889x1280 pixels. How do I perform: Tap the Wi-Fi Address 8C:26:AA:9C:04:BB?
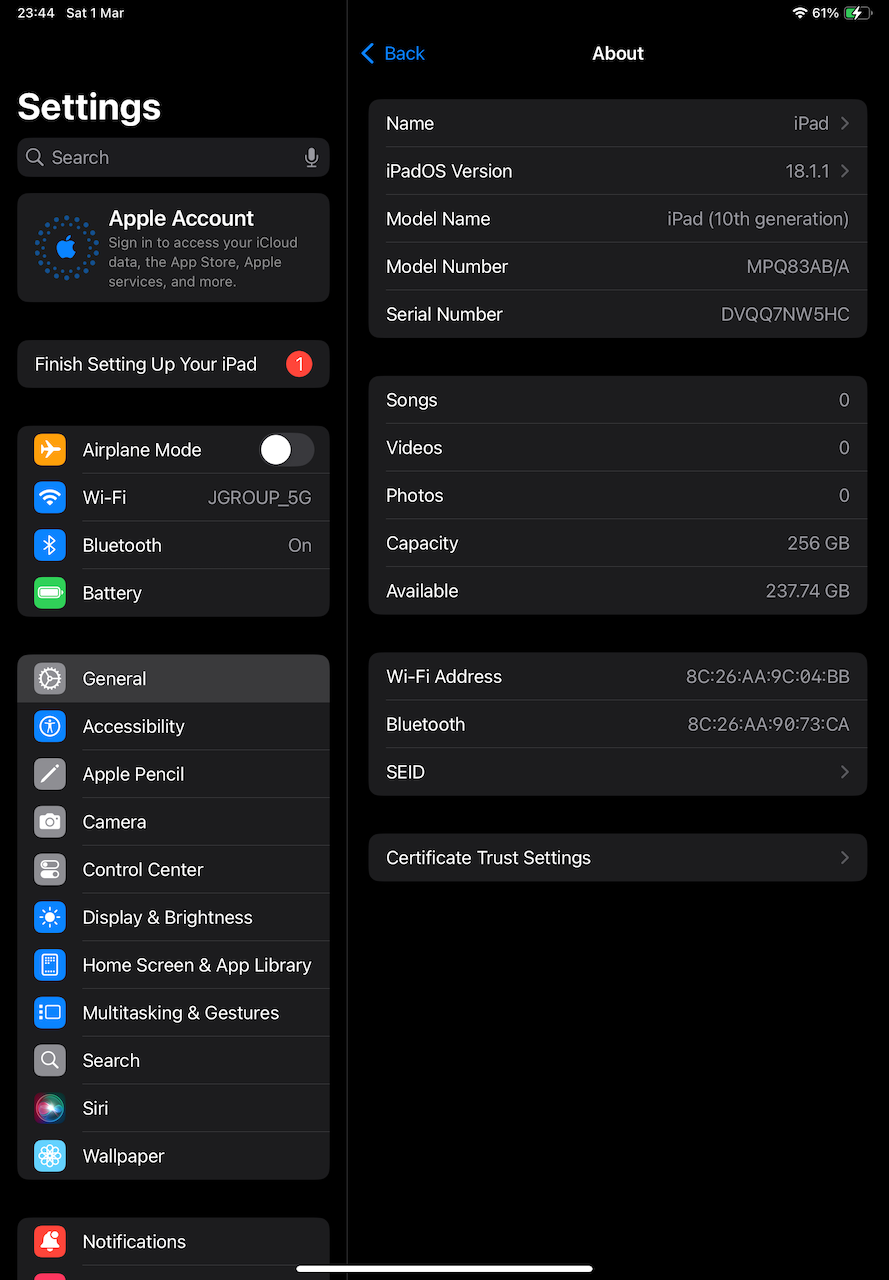click(768, 677)
